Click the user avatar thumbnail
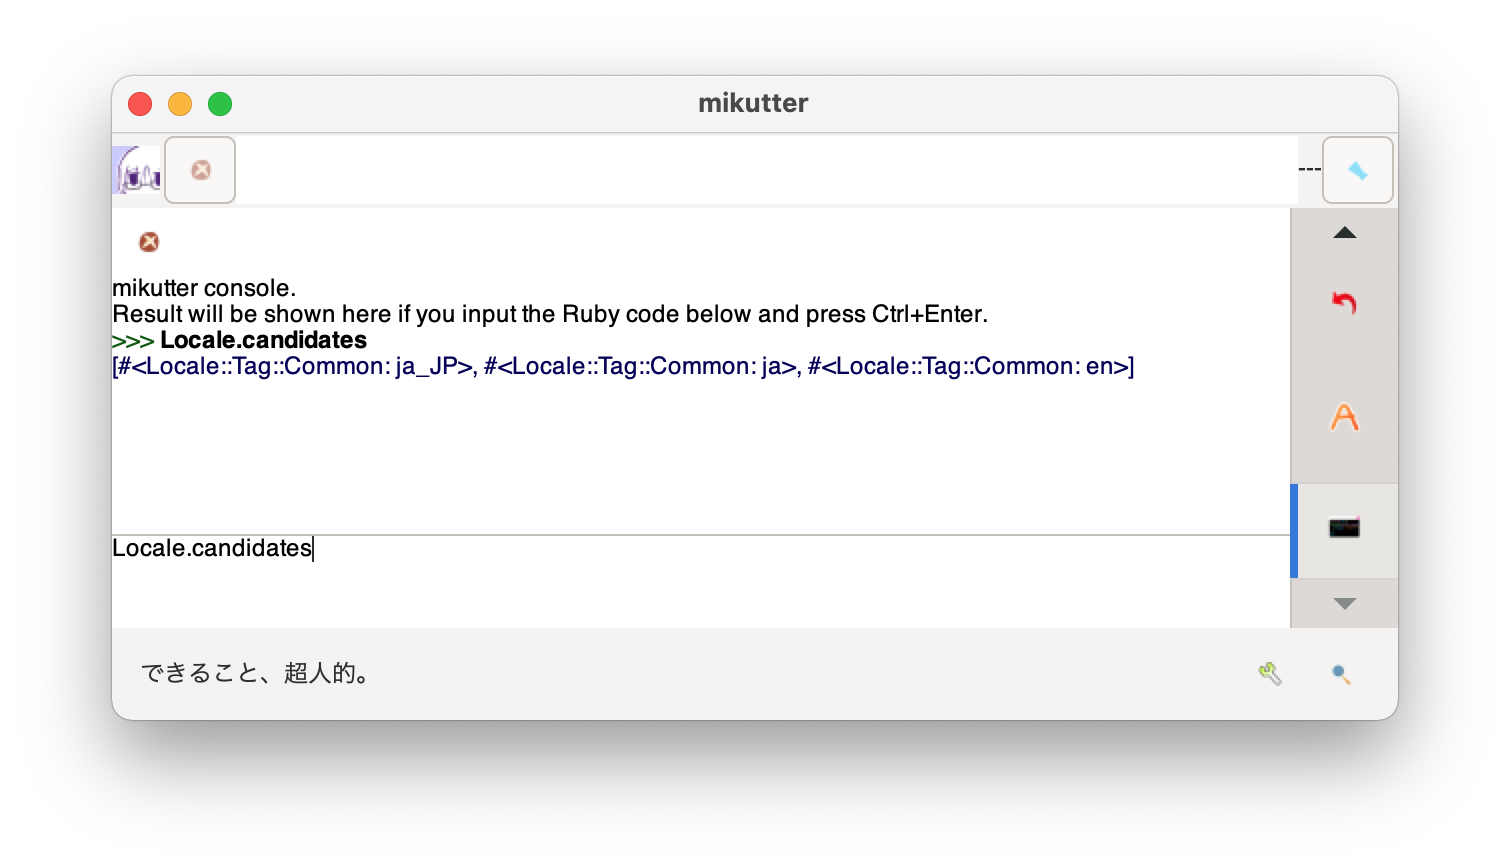The image size is (1510, 868). coord(136,170)
